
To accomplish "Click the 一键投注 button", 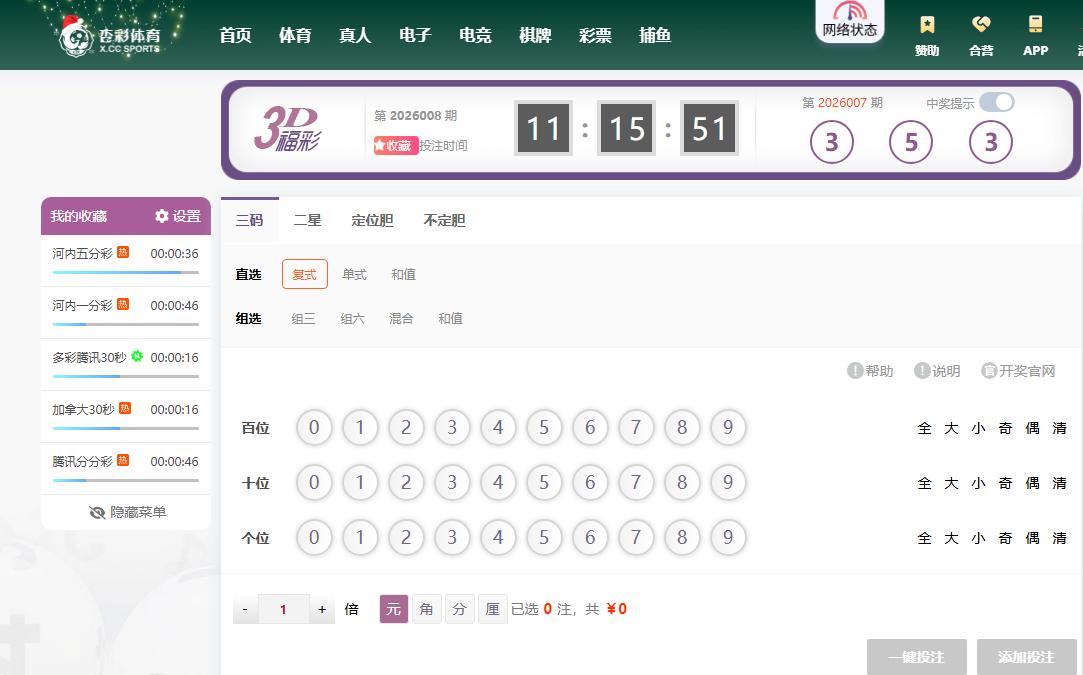I will 916,657.
